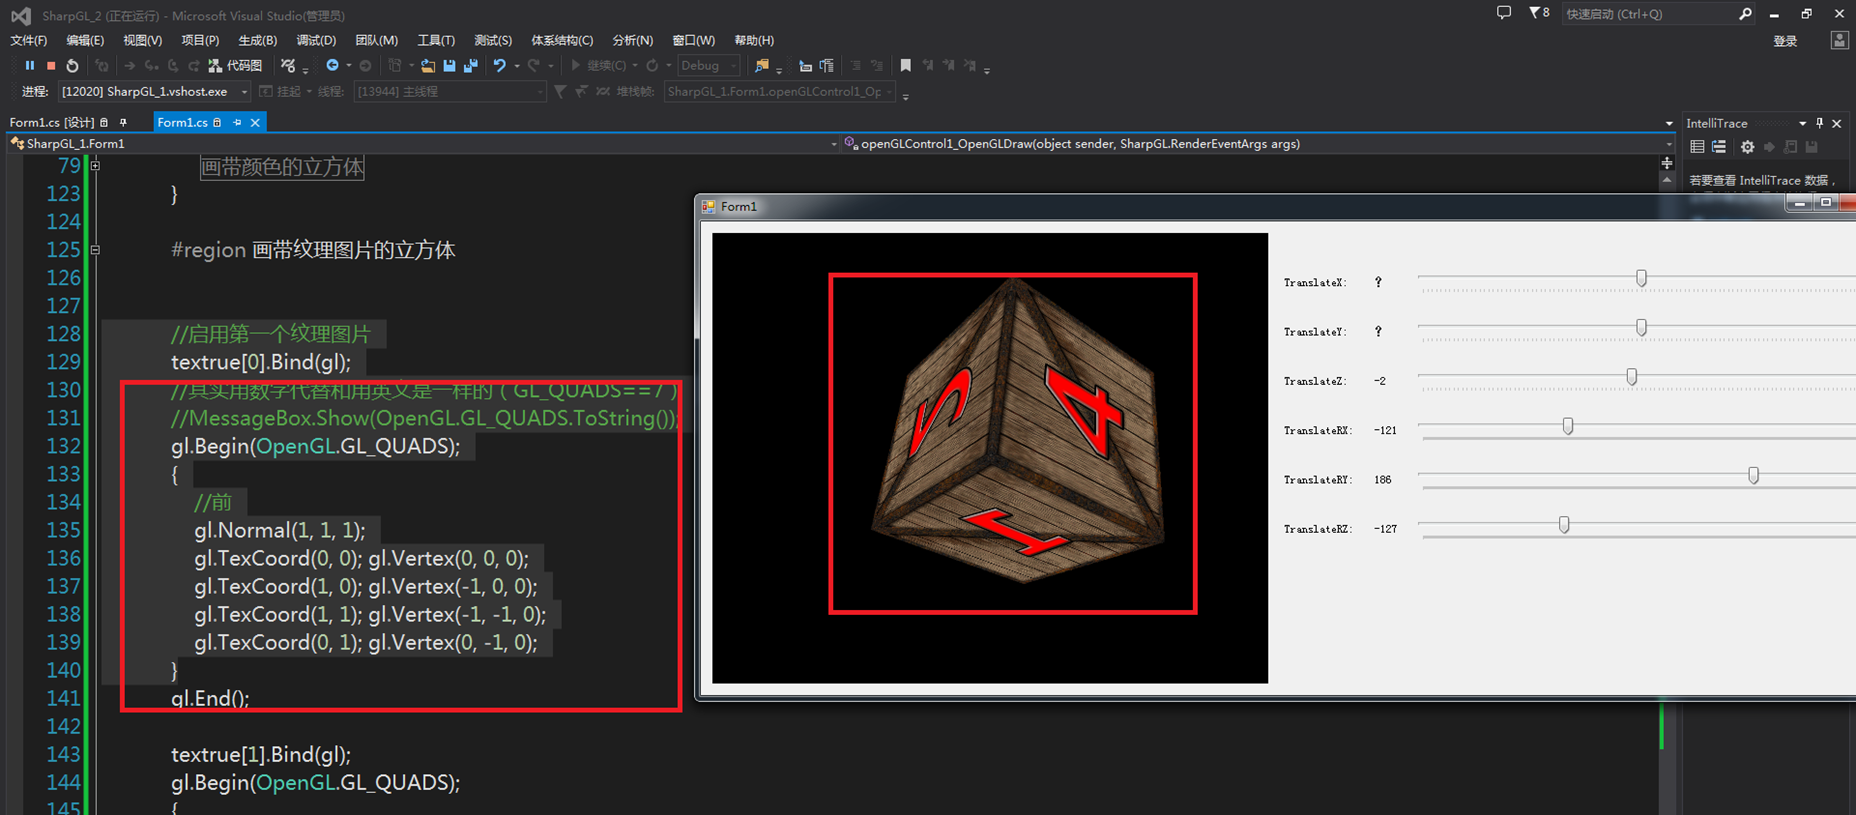This screenshot has width=1856, height=815.
Task: Stop debugging with the red square
Action: (x=51, y=66)
